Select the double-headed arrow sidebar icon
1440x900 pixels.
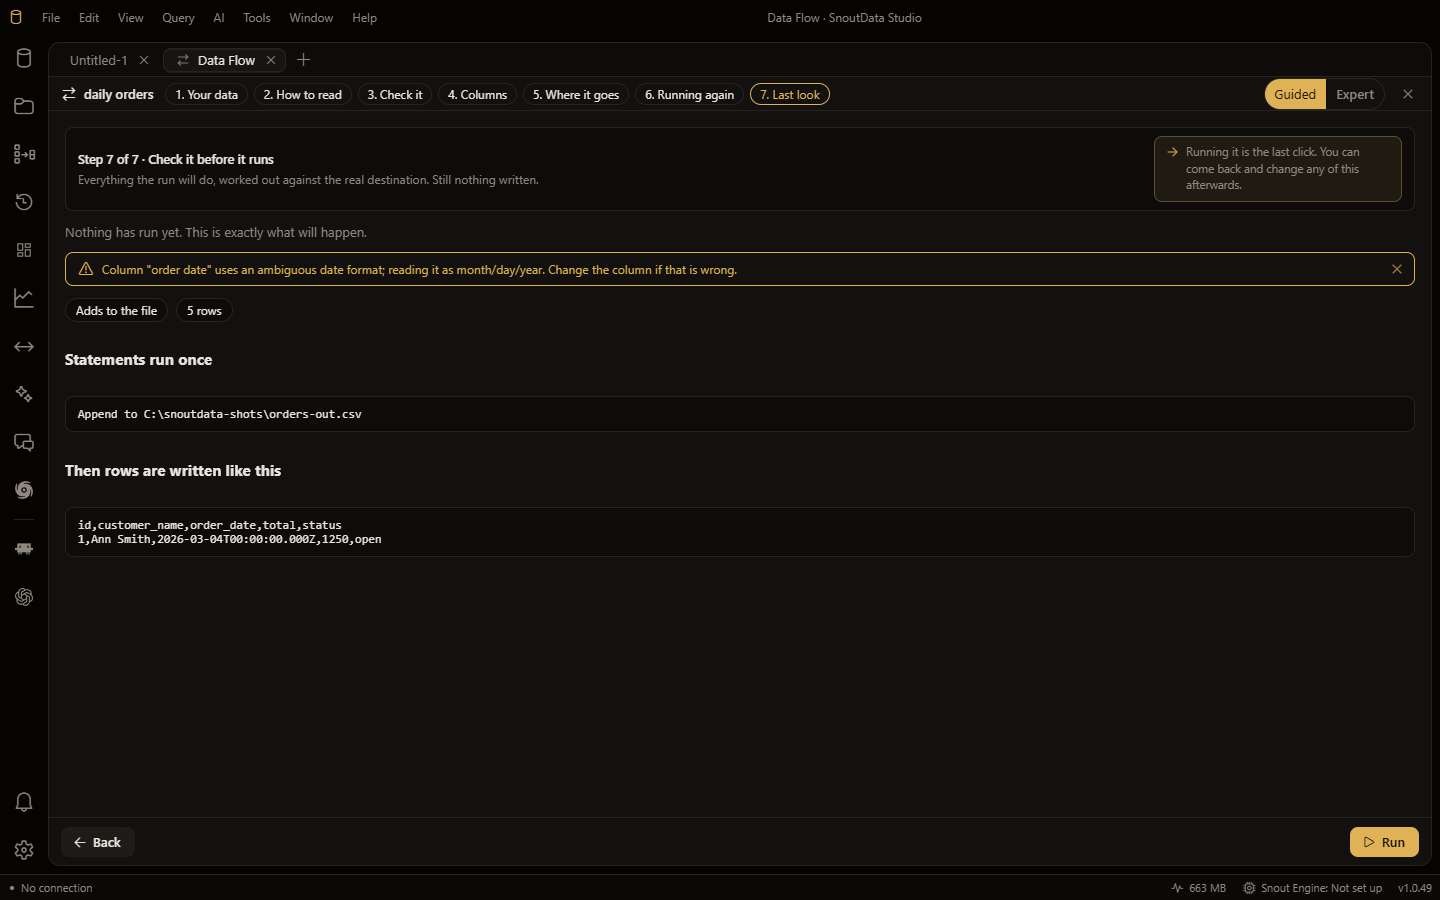click(24, 346)
